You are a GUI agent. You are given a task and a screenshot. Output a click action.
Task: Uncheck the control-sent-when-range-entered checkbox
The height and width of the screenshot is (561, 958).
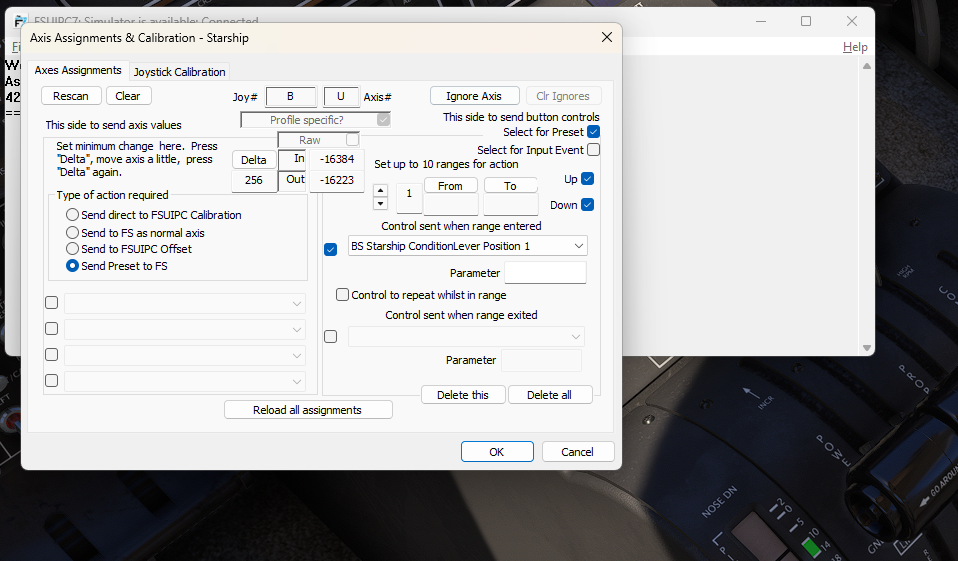tap(331, 249)
